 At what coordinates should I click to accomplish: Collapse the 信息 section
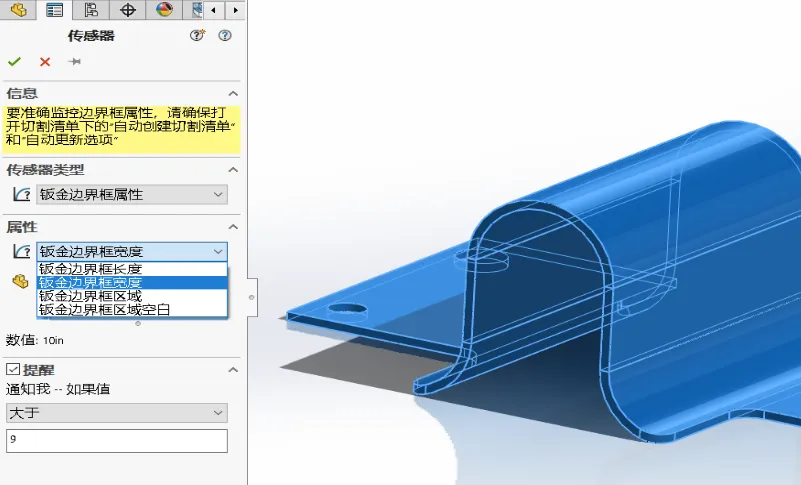coord(233,94)
